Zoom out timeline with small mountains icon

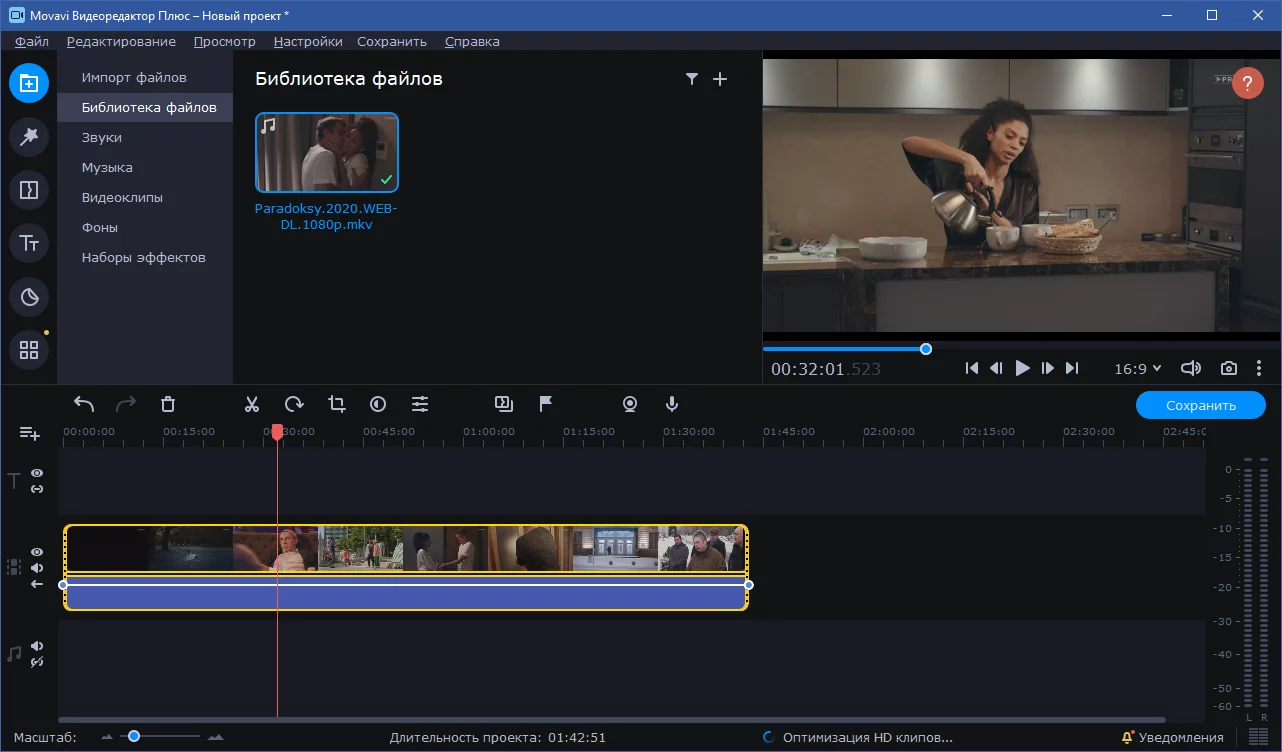click(x=108, y=737)
